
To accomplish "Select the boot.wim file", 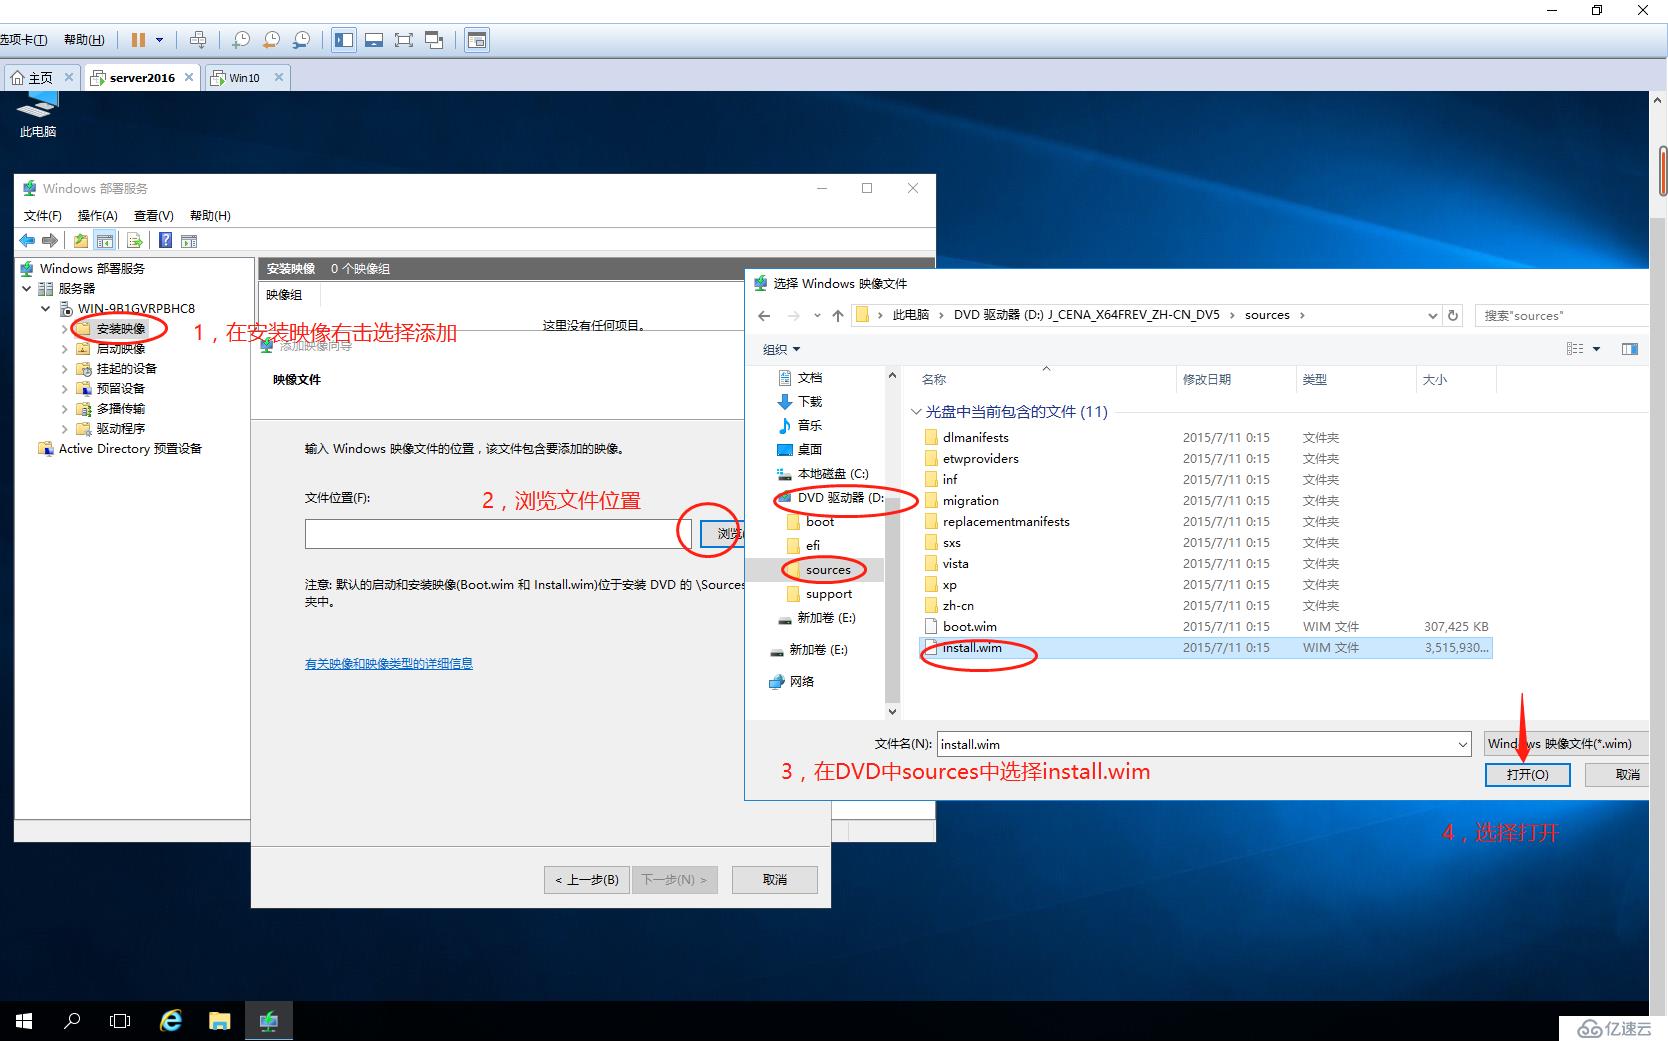I will pos(969,626).
